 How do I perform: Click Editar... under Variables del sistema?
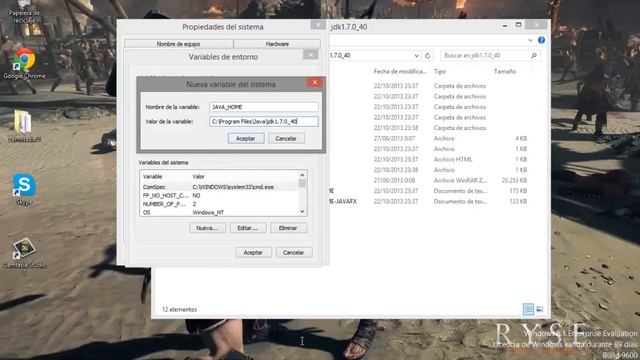[x=248, y=228]
